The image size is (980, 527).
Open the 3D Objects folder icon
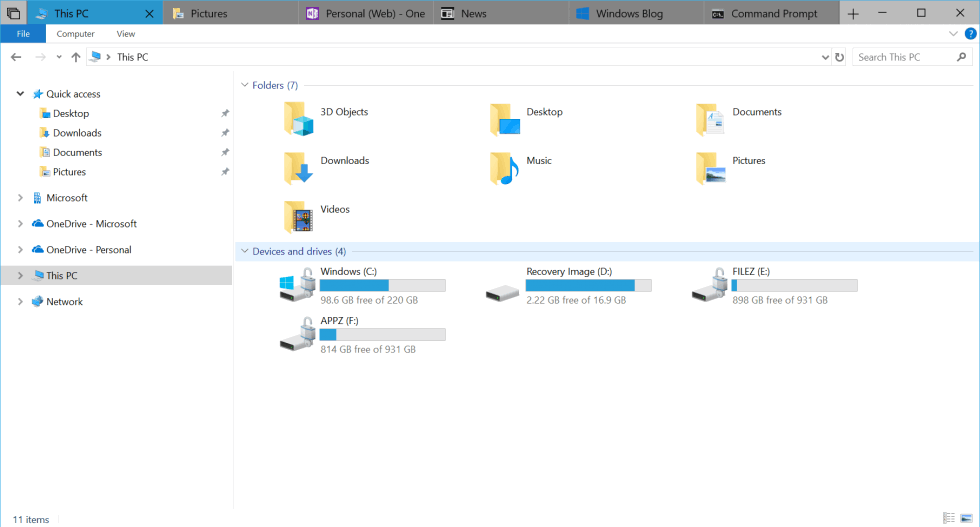point(298,119)
